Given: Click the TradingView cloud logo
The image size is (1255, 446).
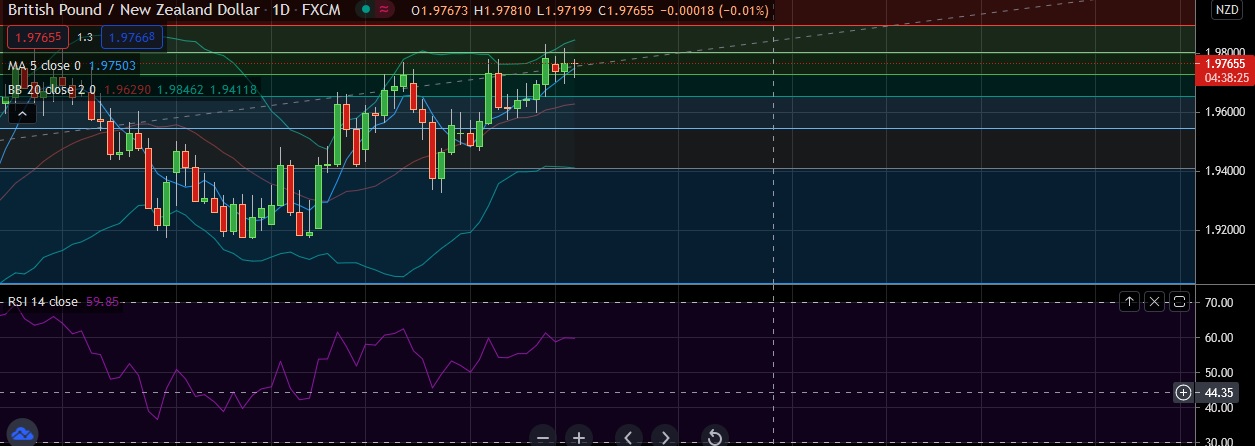Looking at the screenshot, I should coord(22,435).
